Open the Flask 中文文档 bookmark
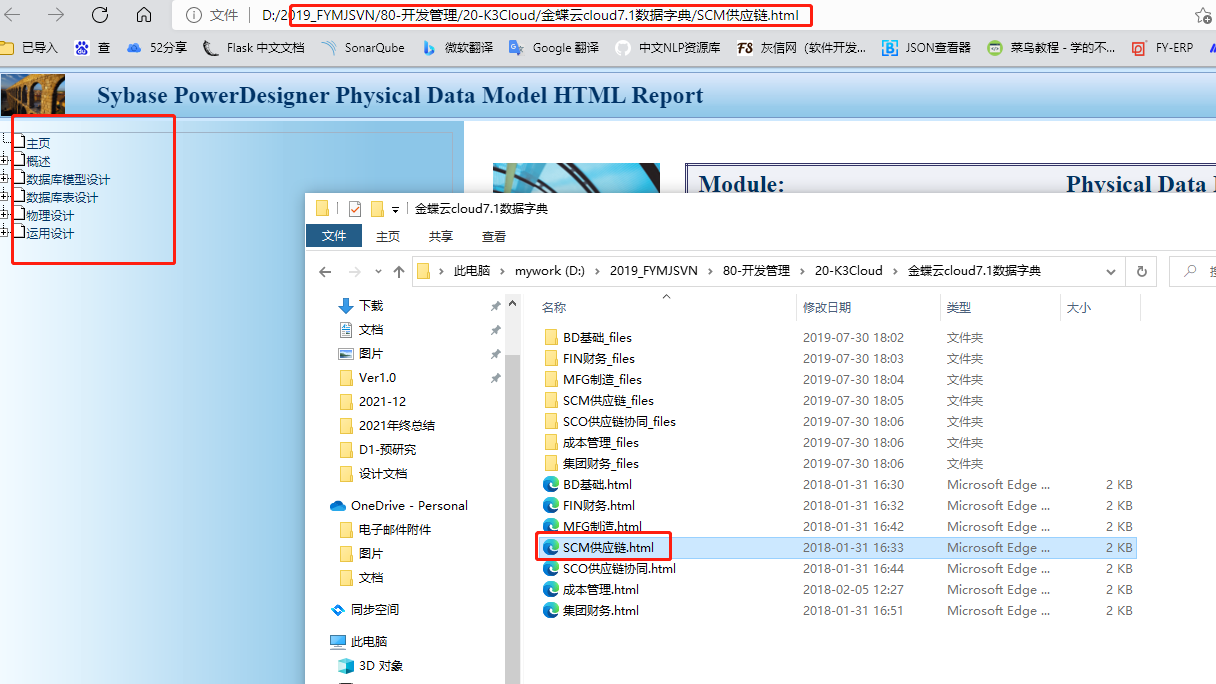1216x684 pixels. (x=254, y=47)
